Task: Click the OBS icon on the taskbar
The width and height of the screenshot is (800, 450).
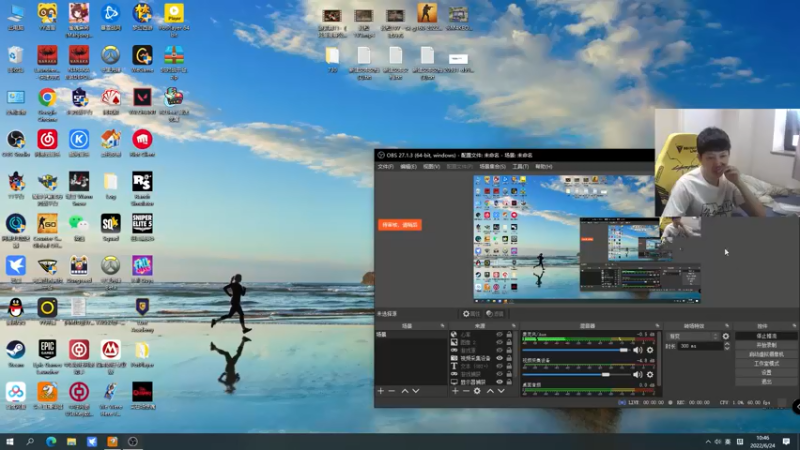Action: tap(133, 441)
